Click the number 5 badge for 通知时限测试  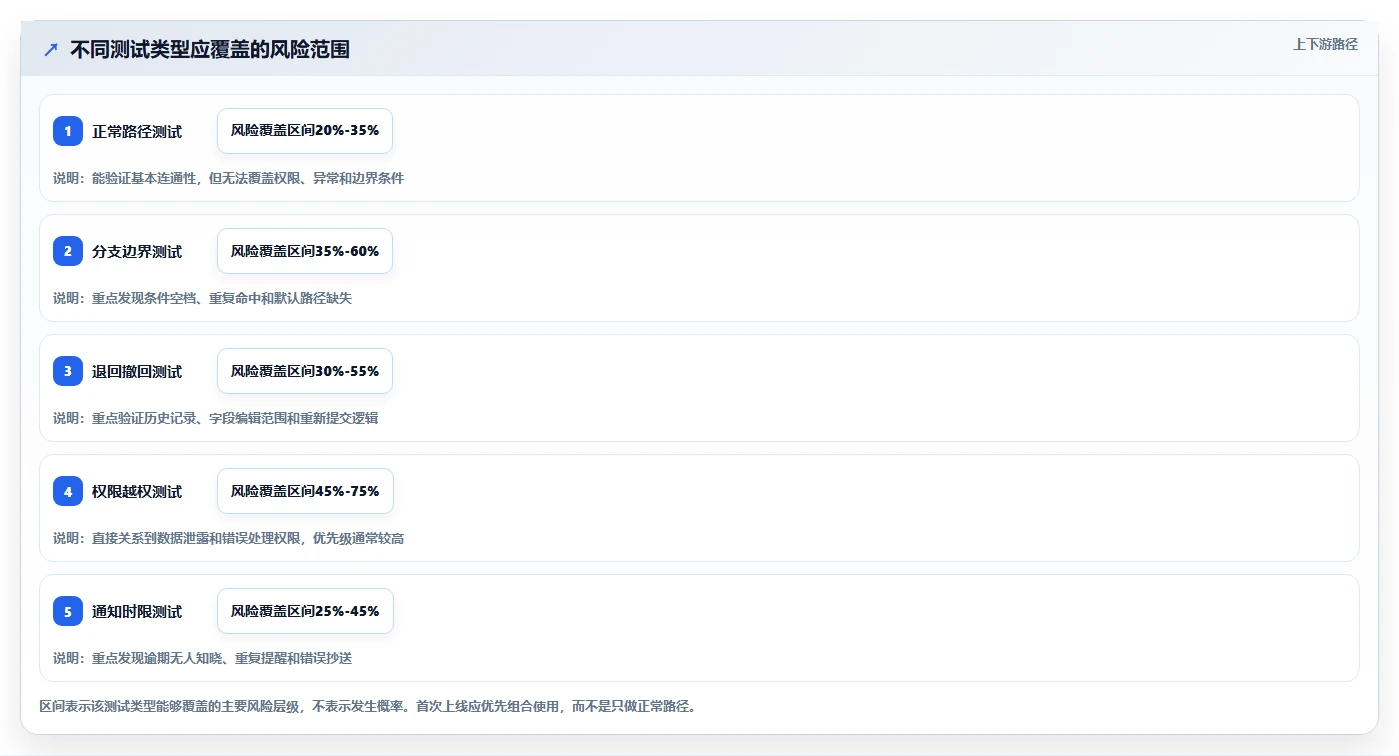(x=68, y=611)
